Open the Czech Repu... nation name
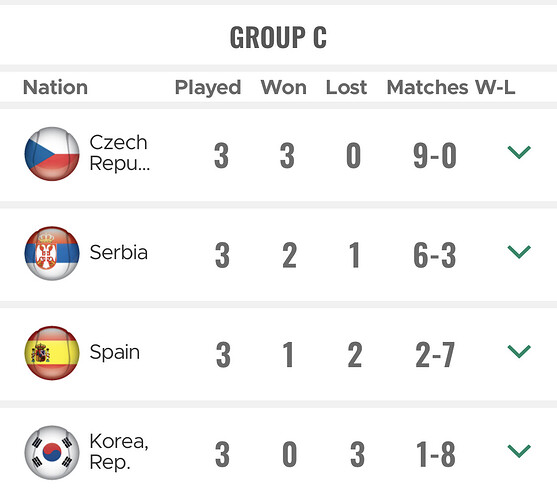 click(119, 153)
